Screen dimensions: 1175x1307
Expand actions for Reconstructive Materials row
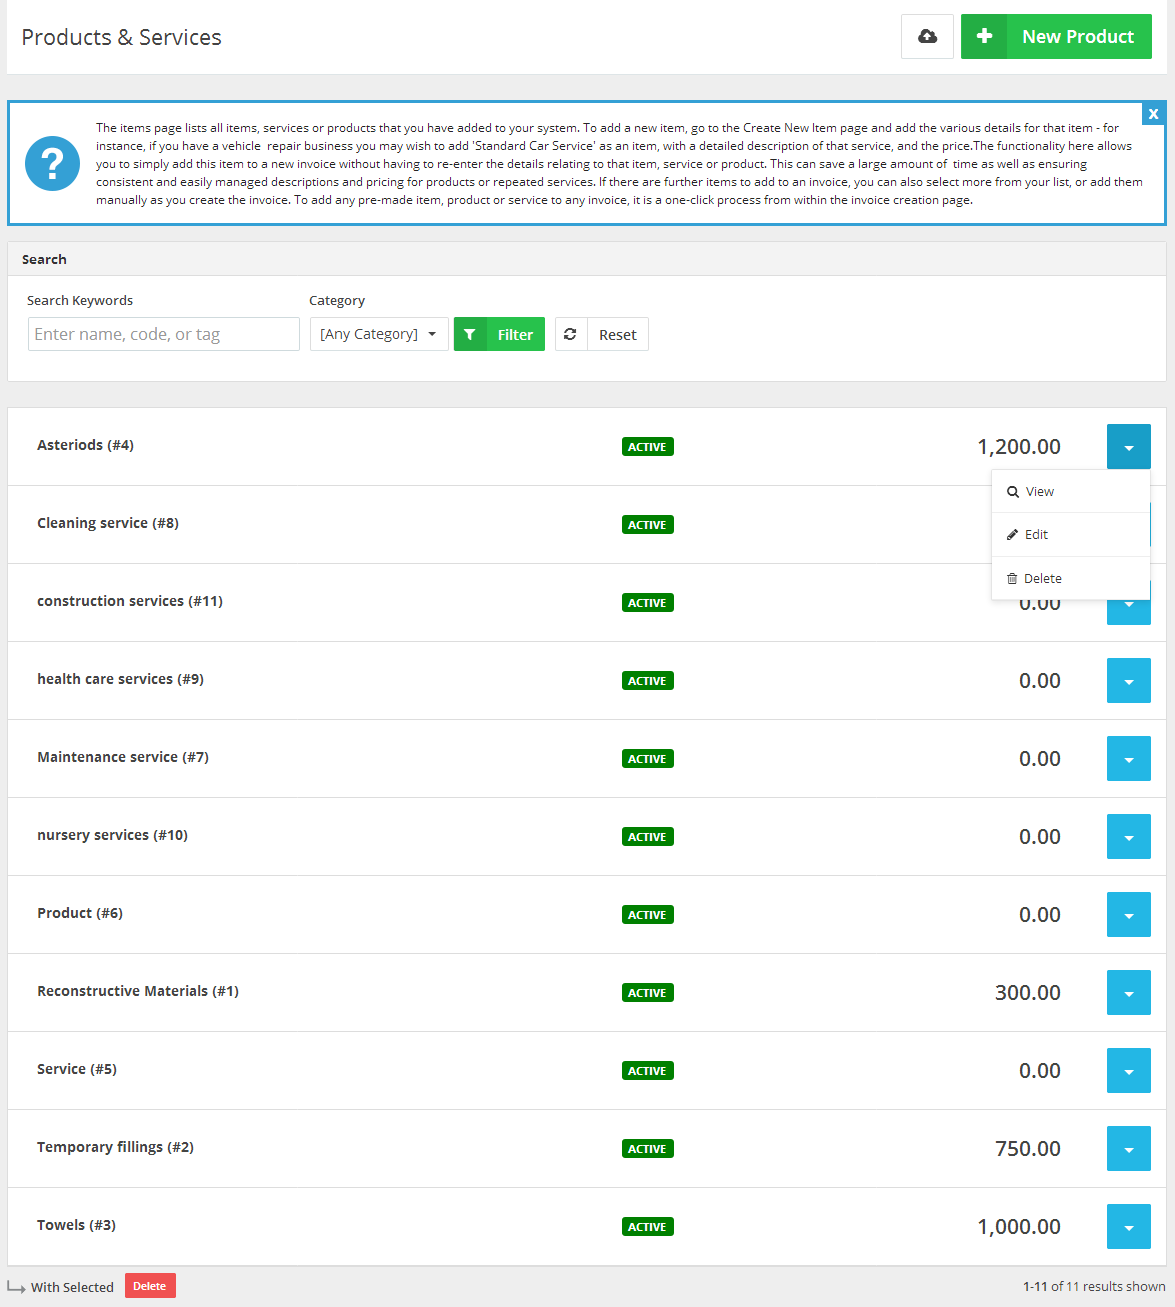point(1129,993)
